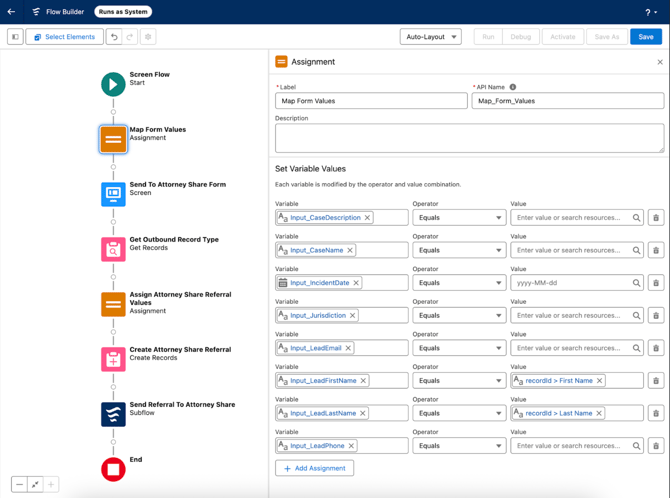
Task: Select the Send Referral To Attorney Share subflow icon
Action: pyautogui.click(x=113, y=414)
